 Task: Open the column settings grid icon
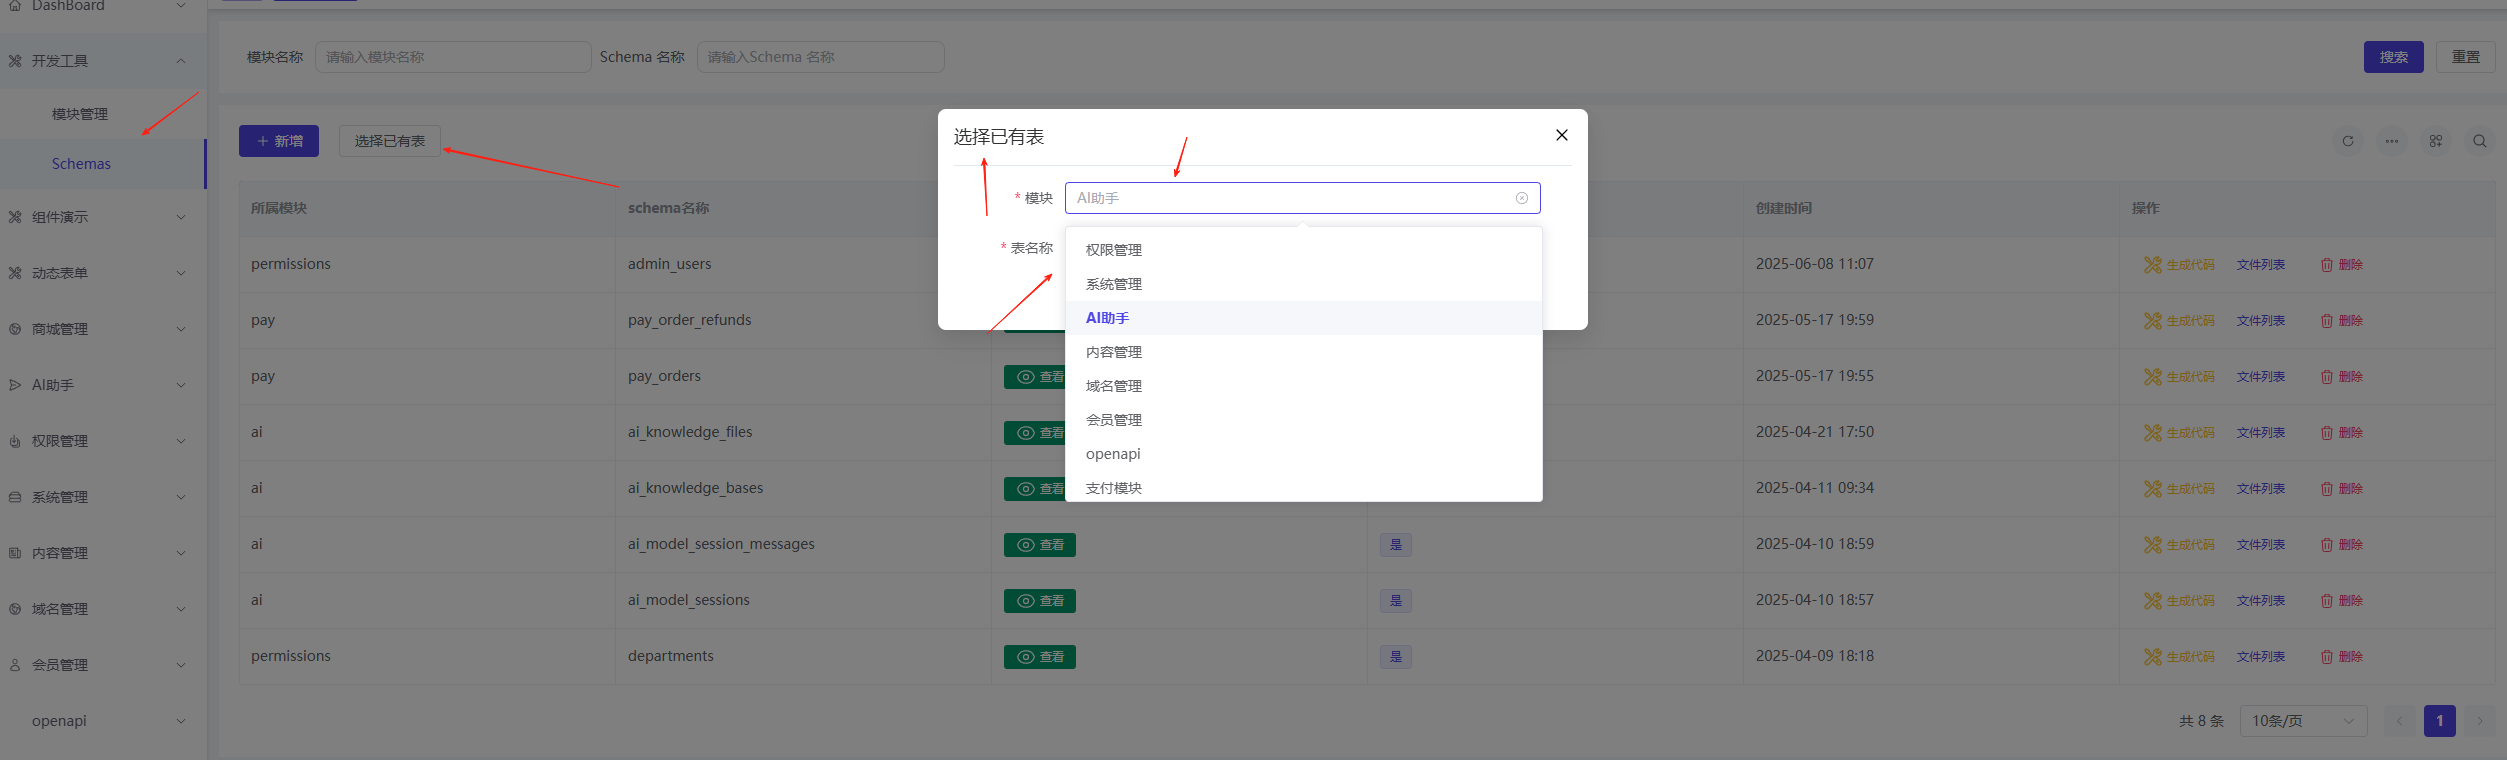click(2436, 141)
